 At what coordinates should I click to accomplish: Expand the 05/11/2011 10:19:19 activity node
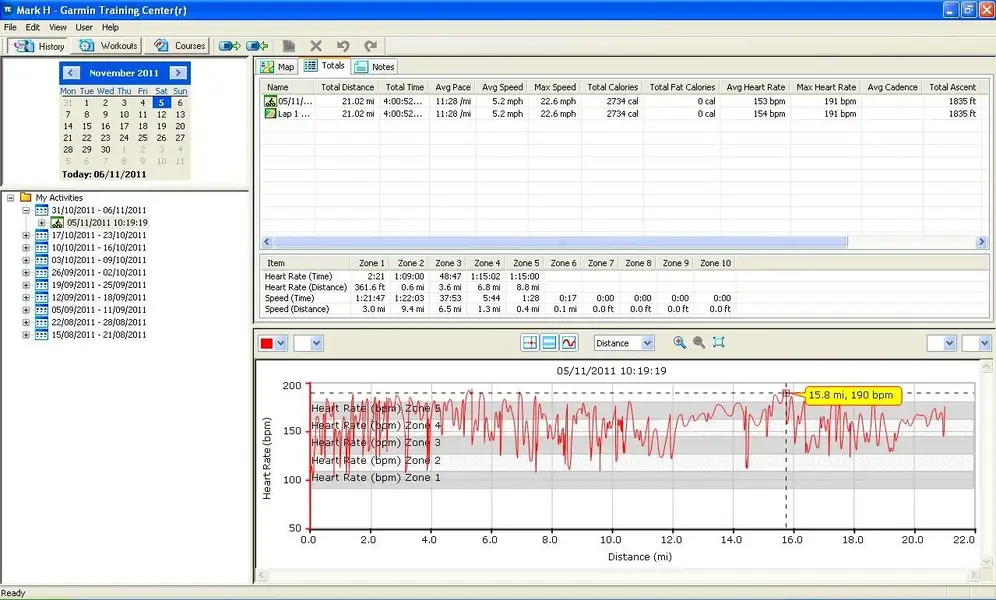(41, 223)
